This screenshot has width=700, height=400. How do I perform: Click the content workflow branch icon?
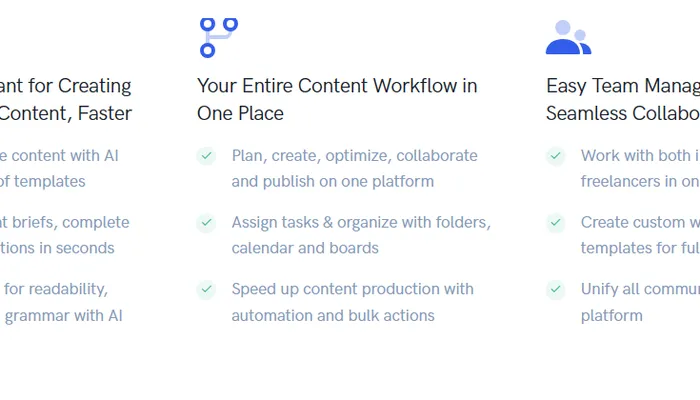(x=218, y=37)
